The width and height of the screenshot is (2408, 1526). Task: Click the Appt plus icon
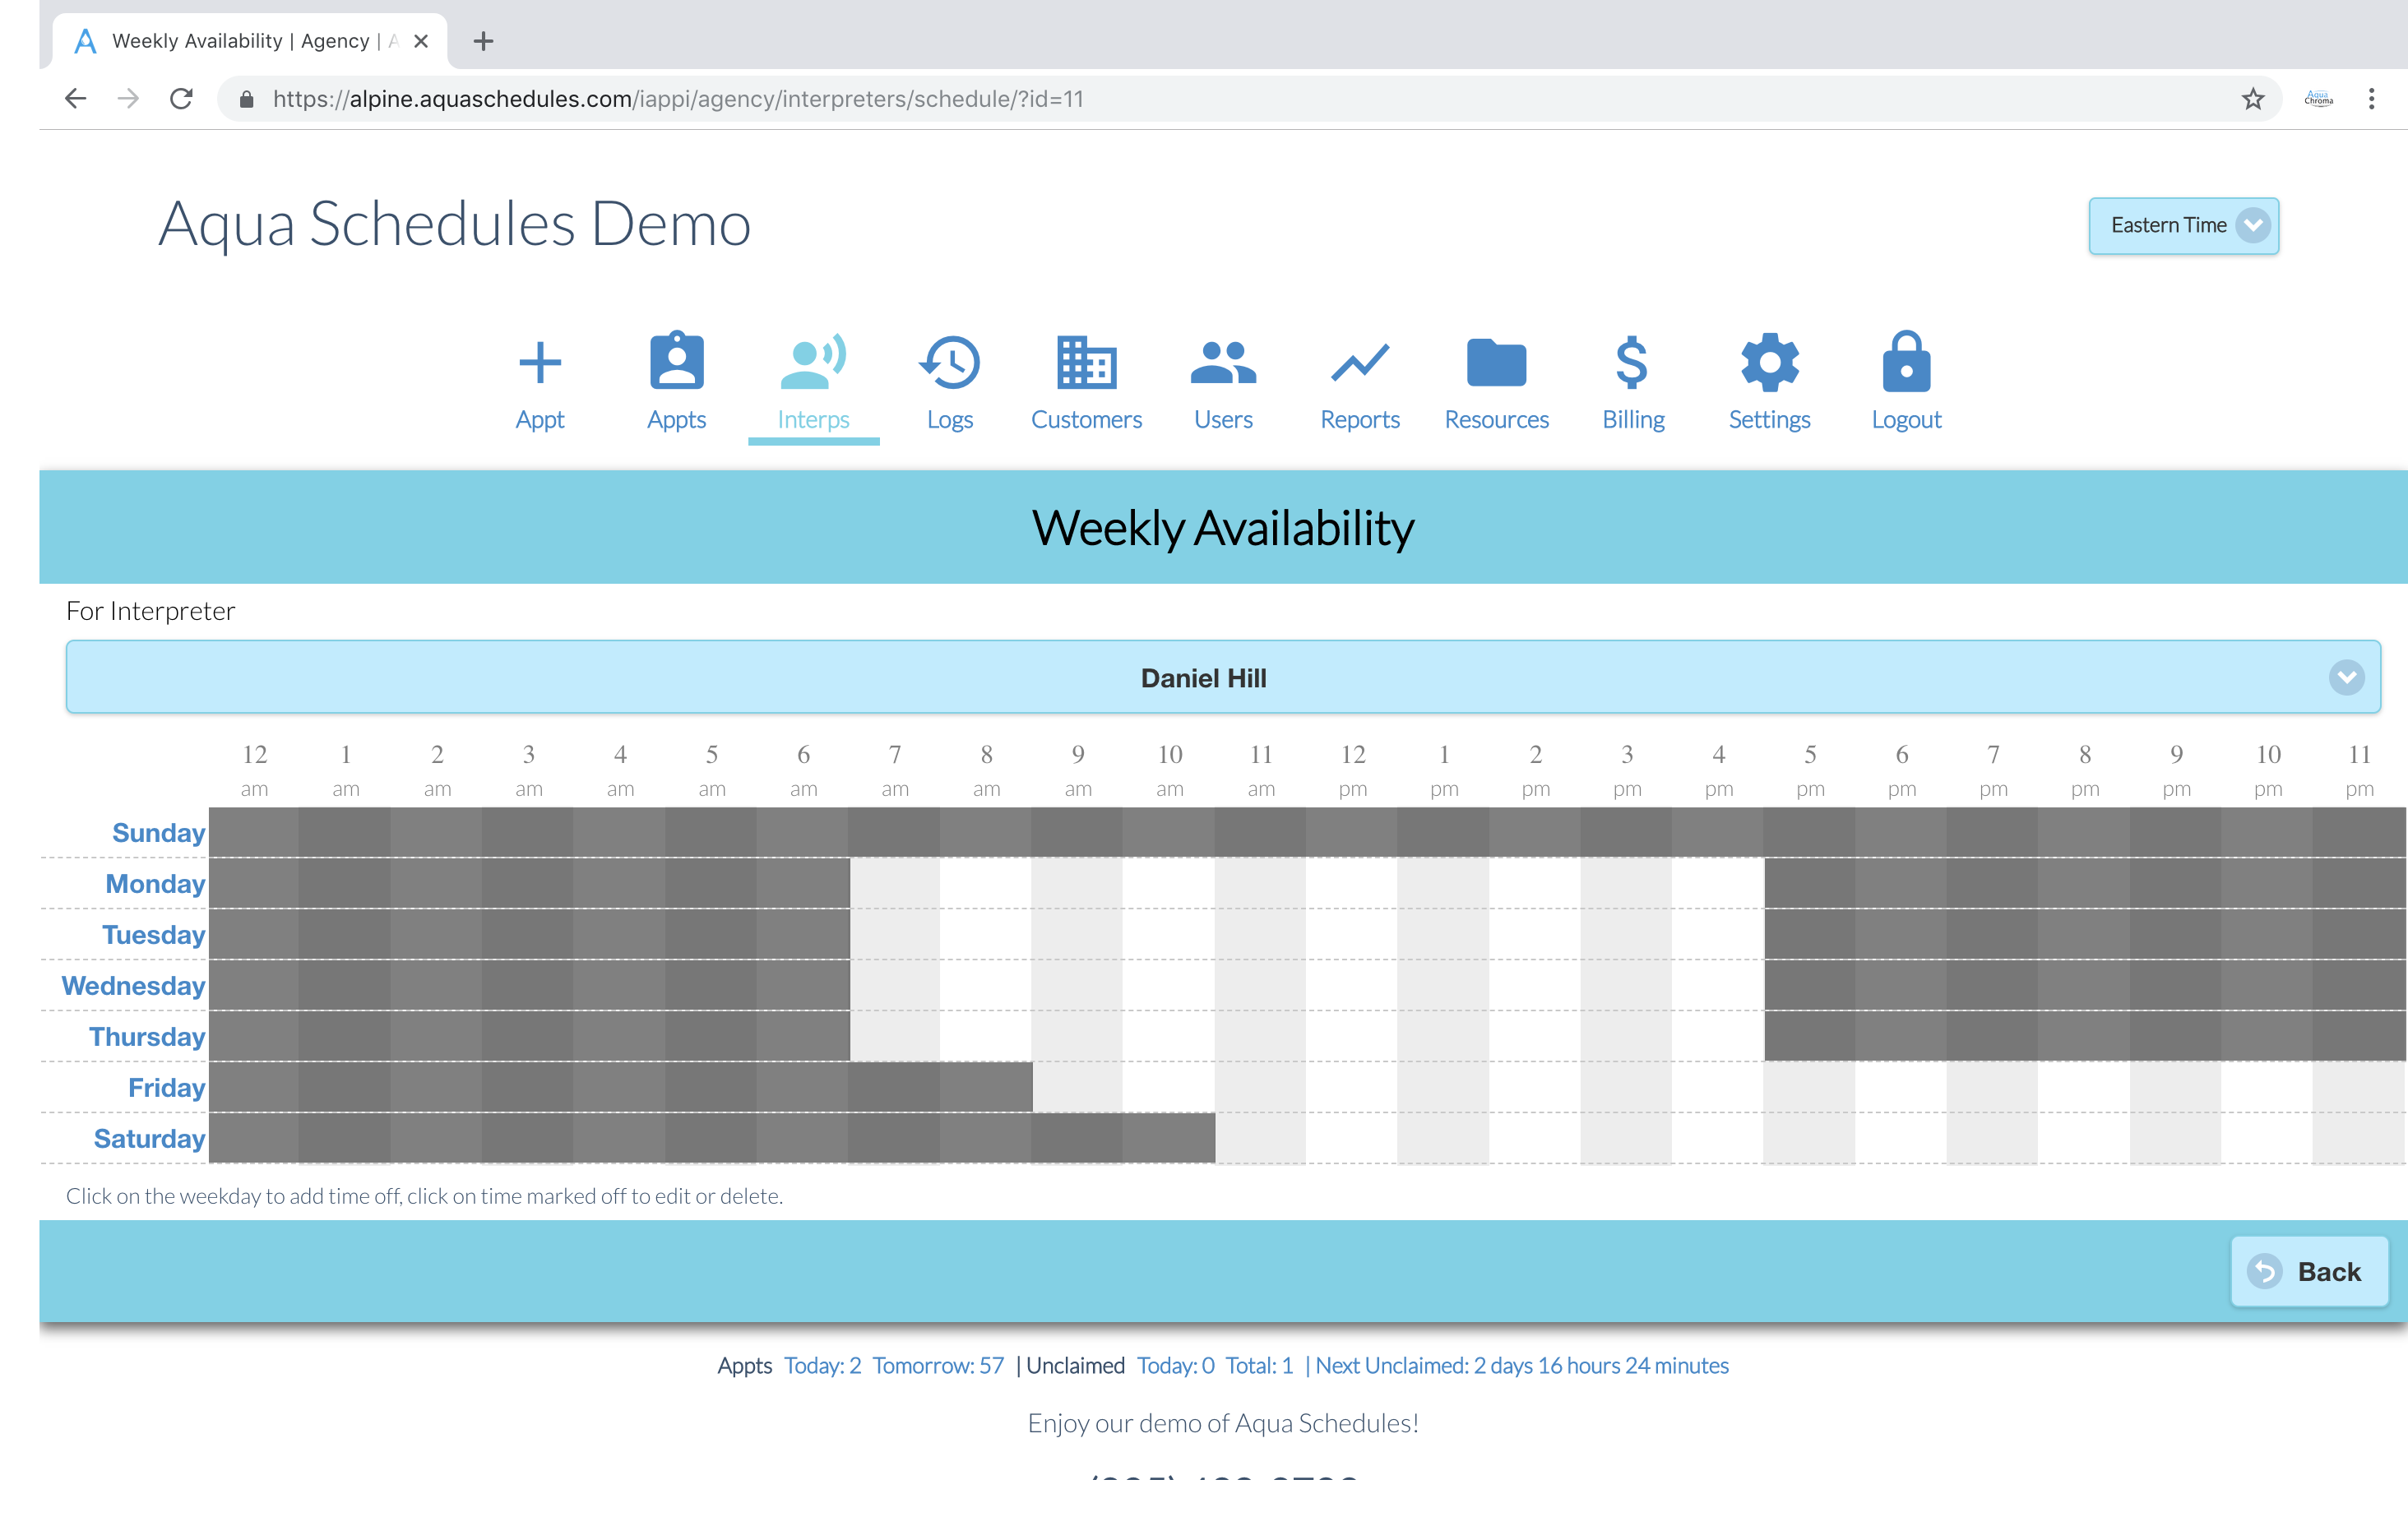(x=540, y=362)
